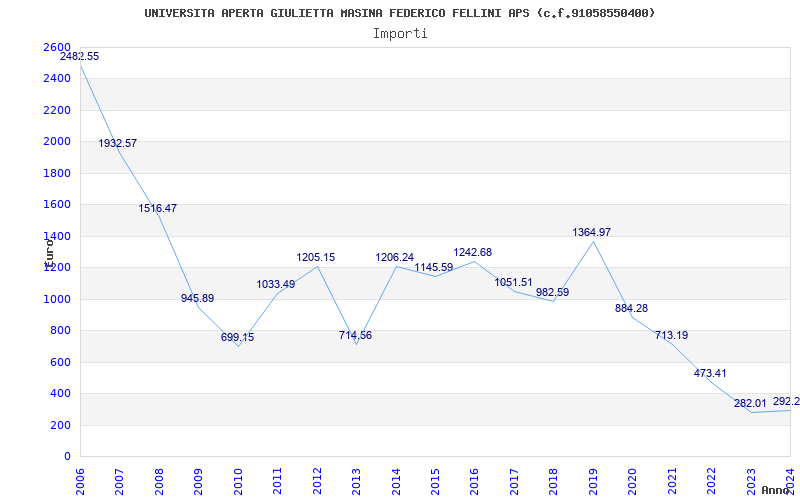Click the 1000 y-axis value
This screenshot has height=500, width=800.
(57, 299)
